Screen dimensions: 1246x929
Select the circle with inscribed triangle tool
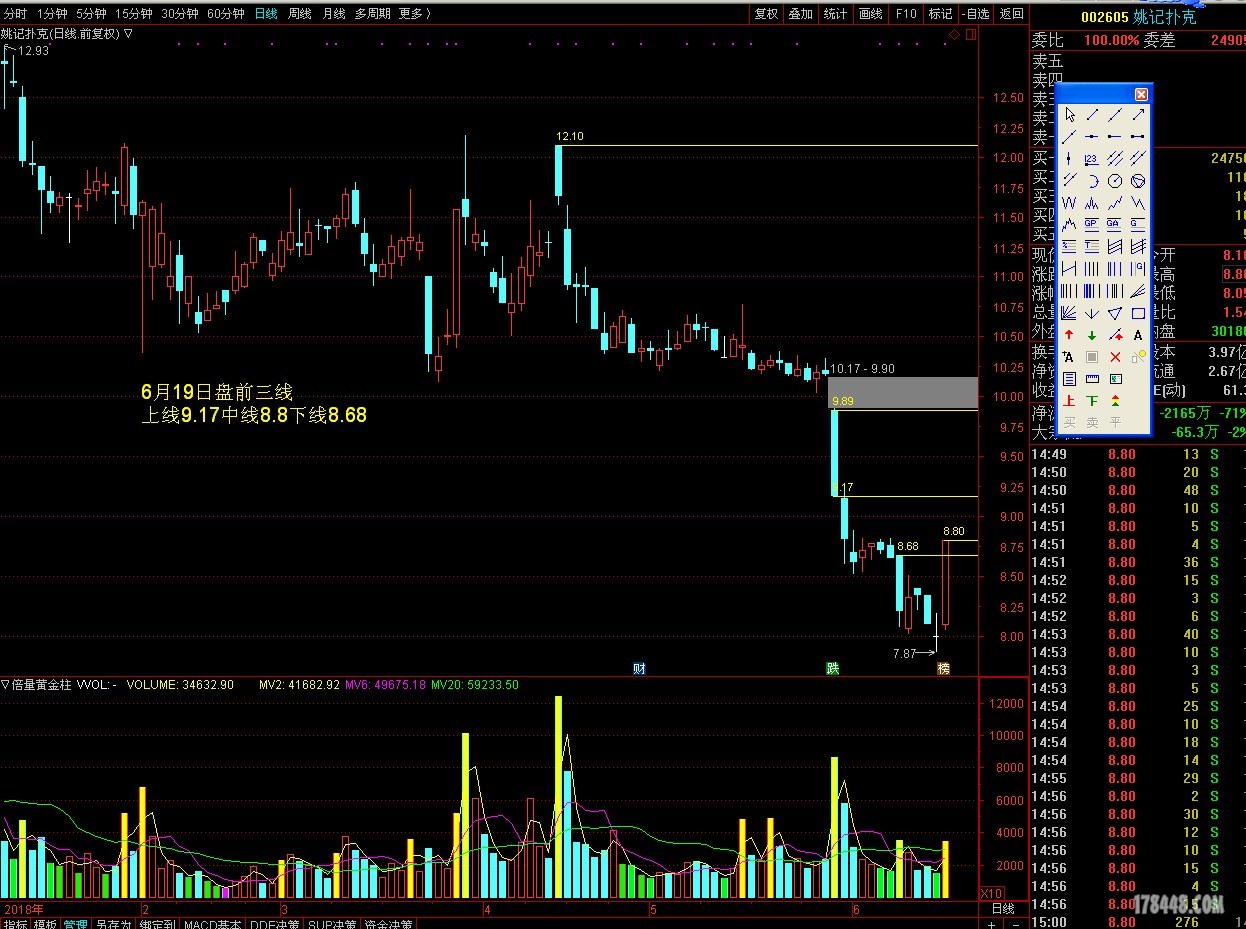1137,181
